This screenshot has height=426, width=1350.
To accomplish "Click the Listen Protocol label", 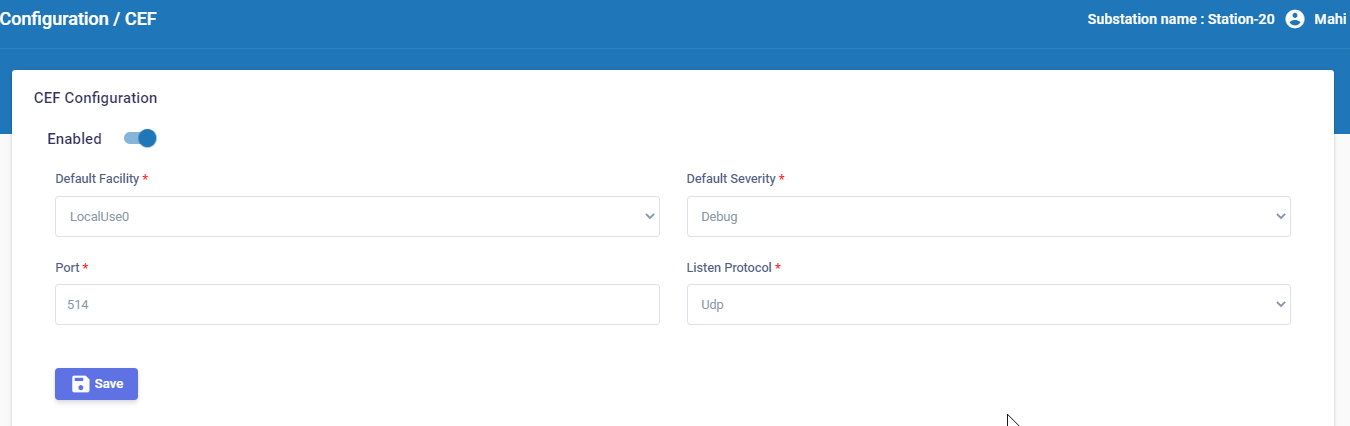I will [729, 268].
